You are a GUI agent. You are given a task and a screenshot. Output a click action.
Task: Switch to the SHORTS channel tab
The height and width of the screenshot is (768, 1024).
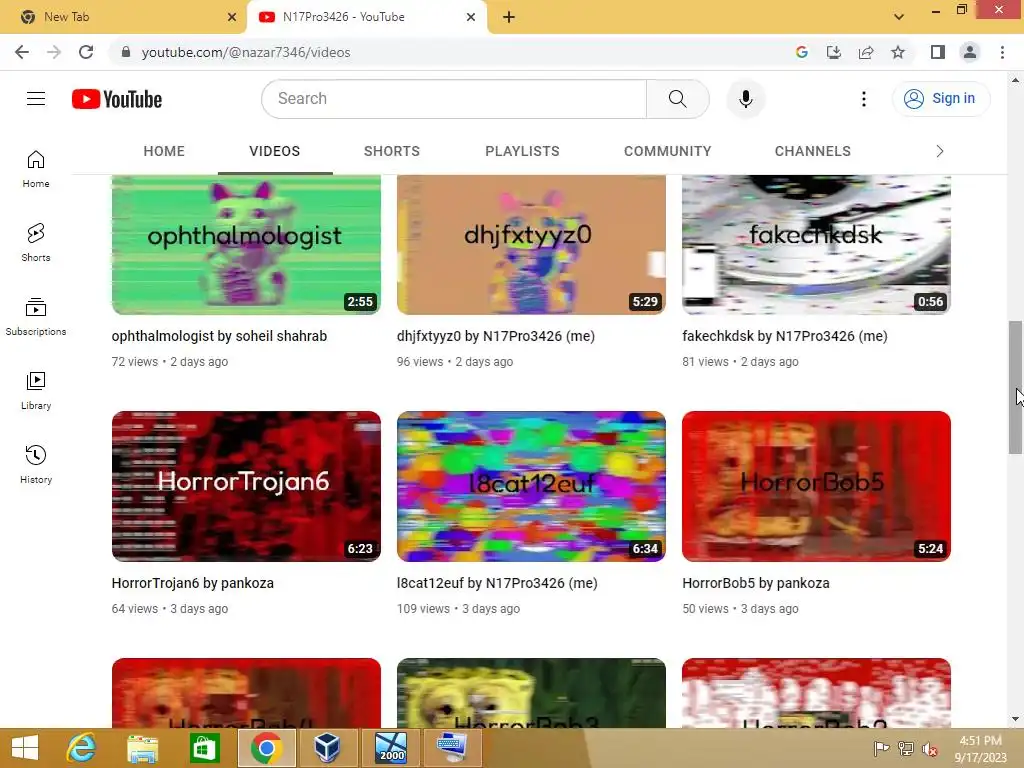click(x=392, y=151)
